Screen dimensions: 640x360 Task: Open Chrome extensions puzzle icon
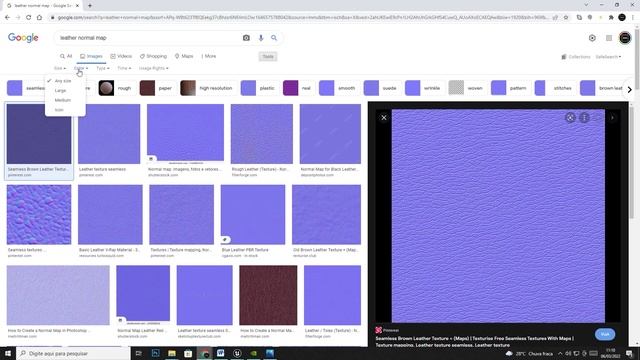coord(611,18)
